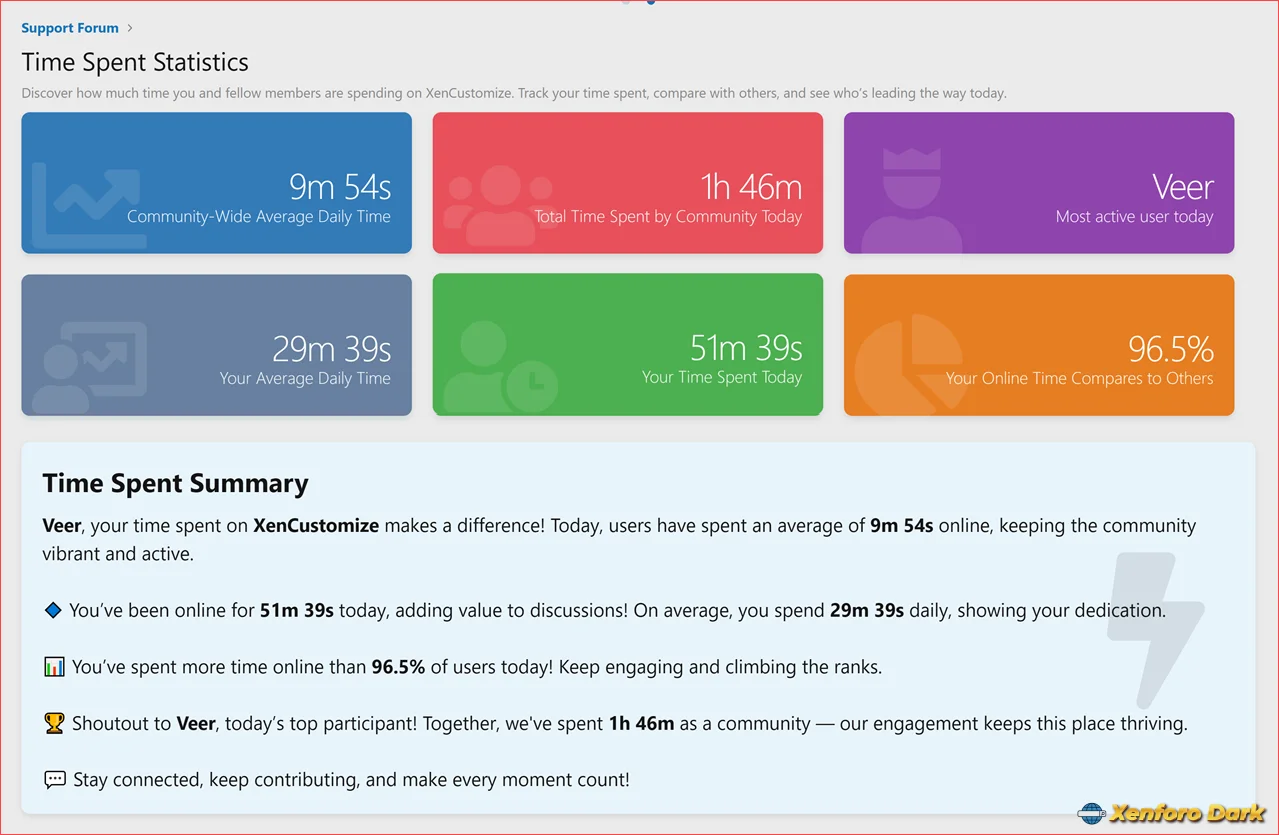
Task: Select the Community-Wide Average Daily Time card label
Action: (258, 217)
